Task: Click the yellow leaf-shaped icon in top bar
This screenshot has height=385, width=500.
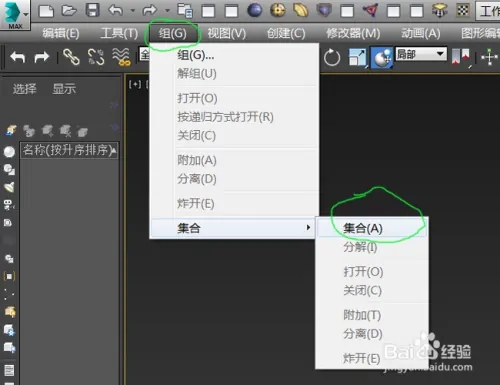Action: coord(301,11)
